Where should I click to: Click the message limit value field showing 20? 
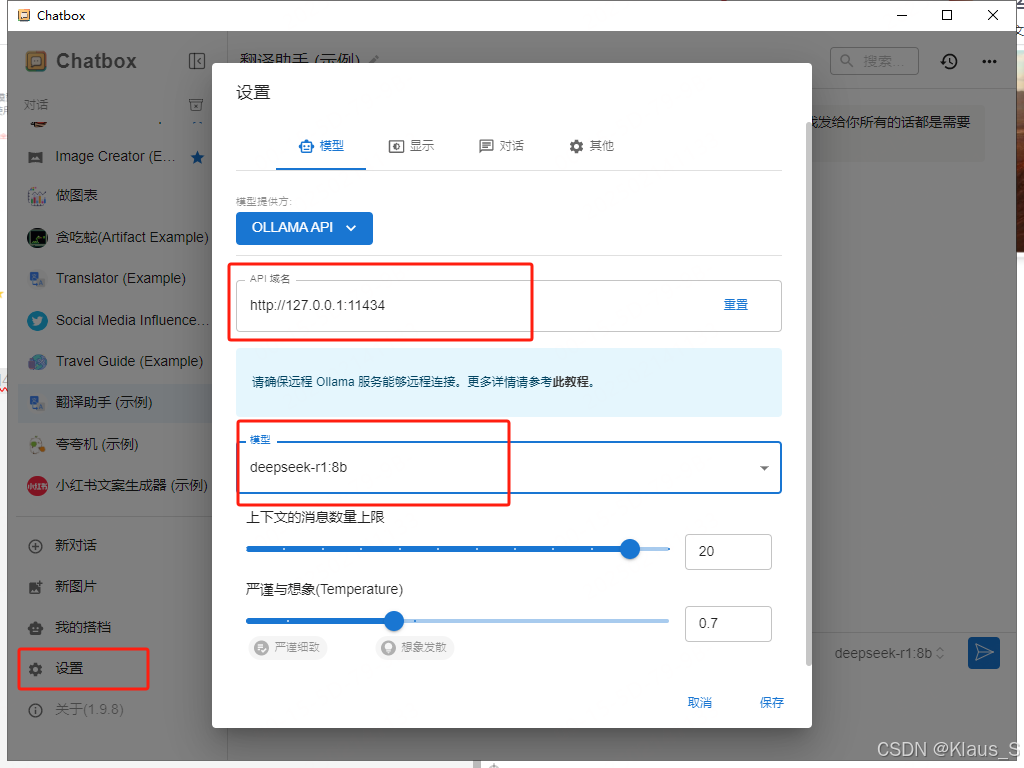(728, 552)
